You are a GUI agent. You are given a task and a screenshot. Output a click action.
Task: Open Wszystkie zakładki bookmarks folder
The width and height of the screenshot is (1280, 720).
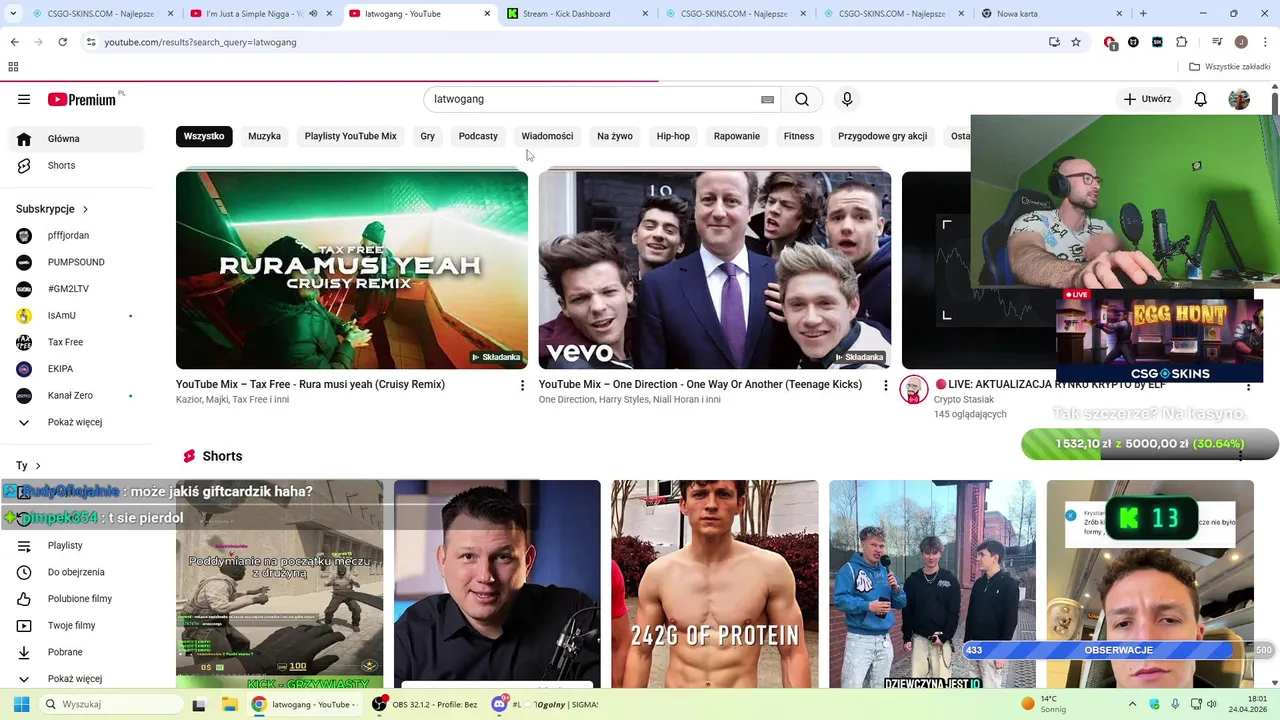(x=1230, y=67)
